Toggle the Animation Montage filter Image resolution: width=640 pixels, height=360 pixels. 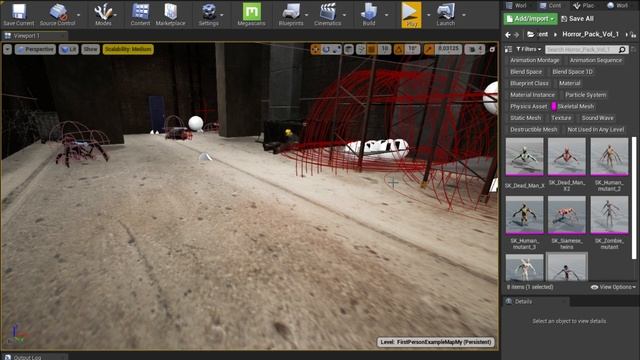534,60
